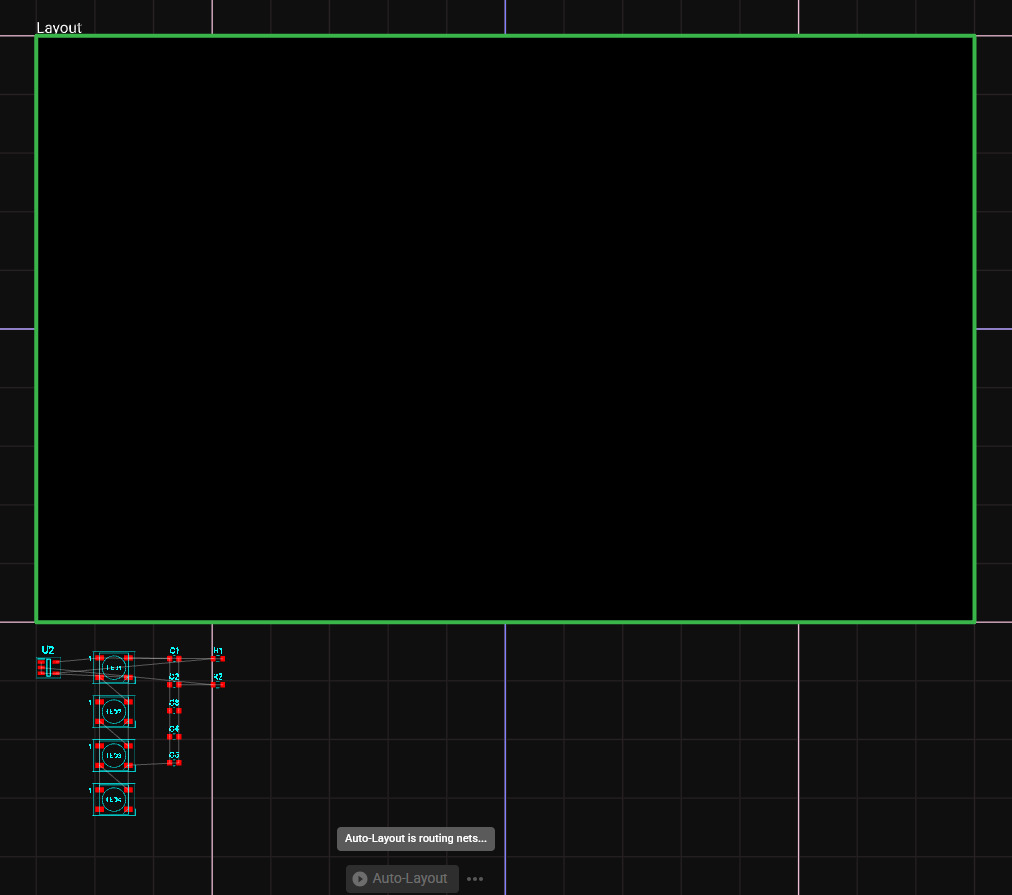Click the 'U2' designator label
The image size is (1012, 895).
48,650
